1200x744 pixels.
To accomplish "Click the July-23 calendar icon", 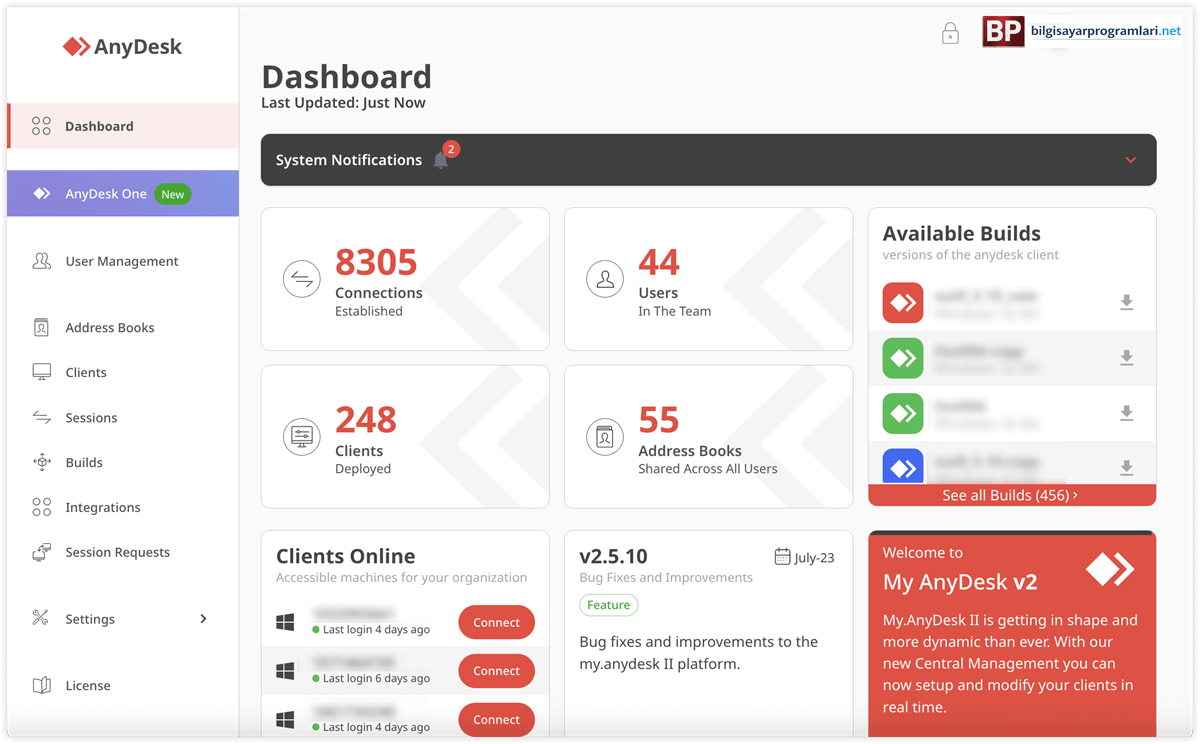I will point(783,557).
